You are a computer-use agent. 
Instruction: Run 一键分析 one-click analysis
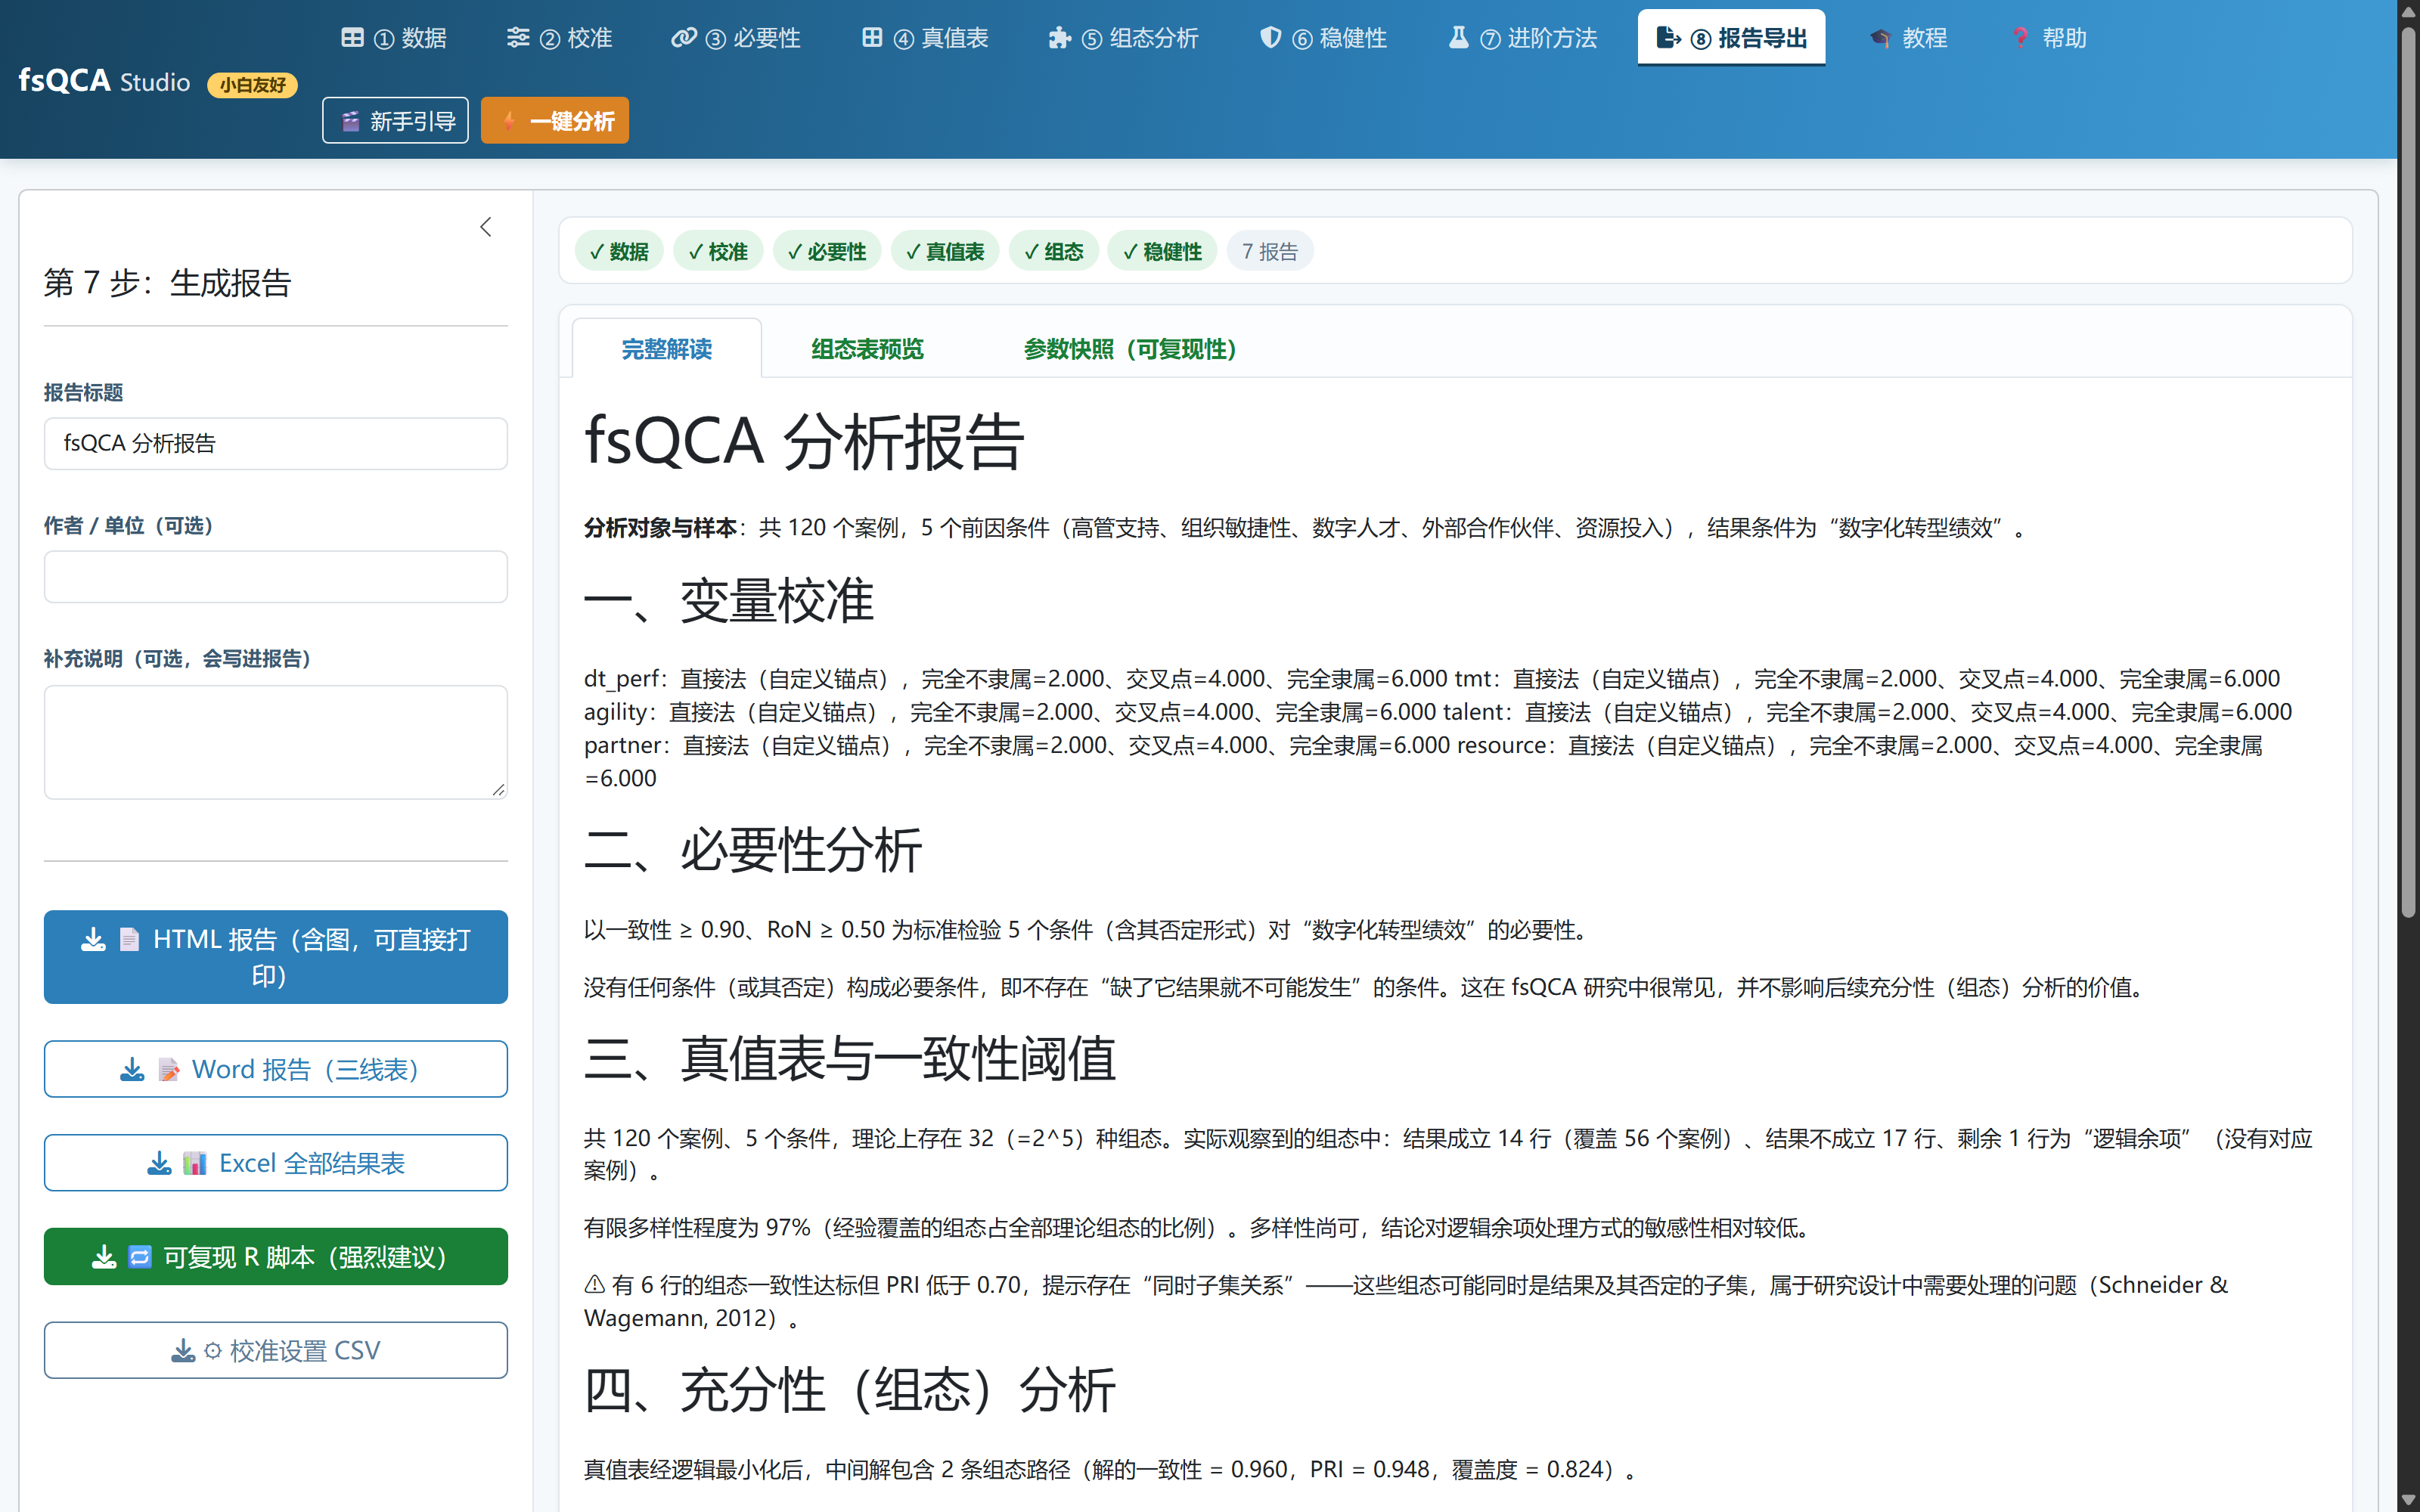pos(555,121)
